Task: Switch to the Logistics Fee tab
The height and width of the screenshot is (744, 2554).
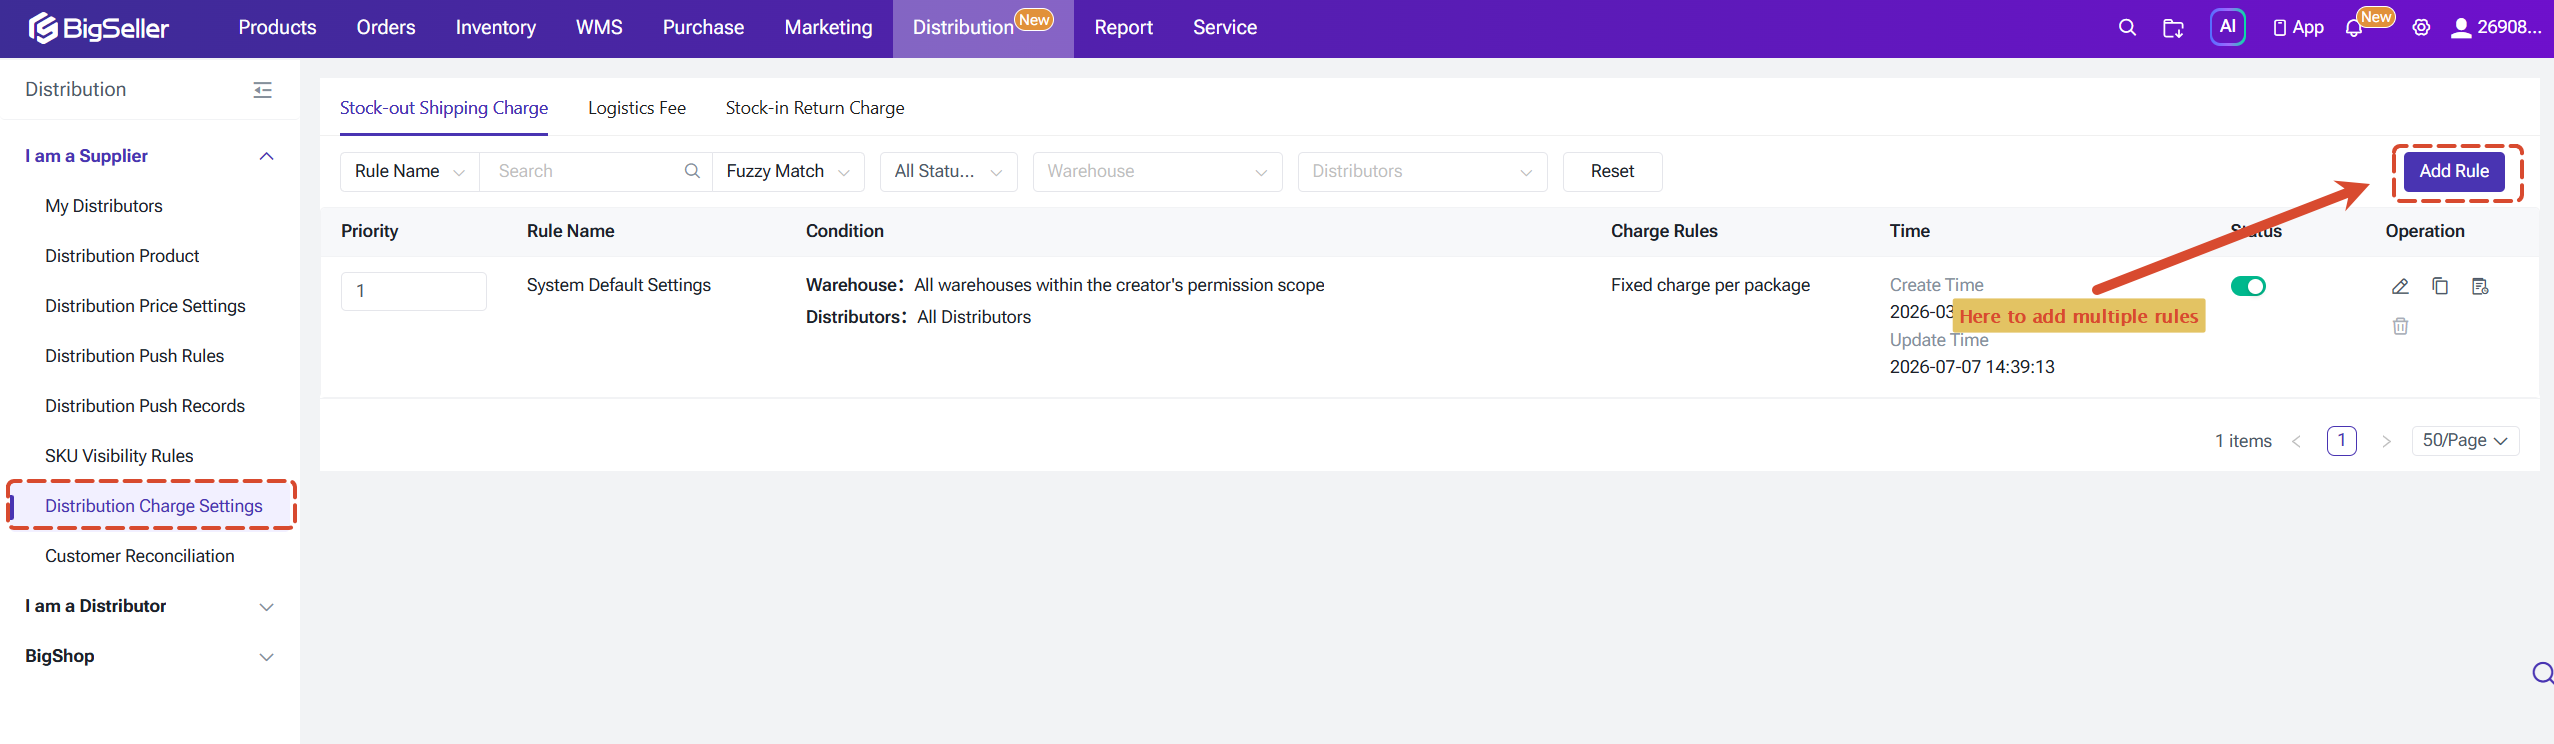Action: pyautogui.click(x=637, y=108)
